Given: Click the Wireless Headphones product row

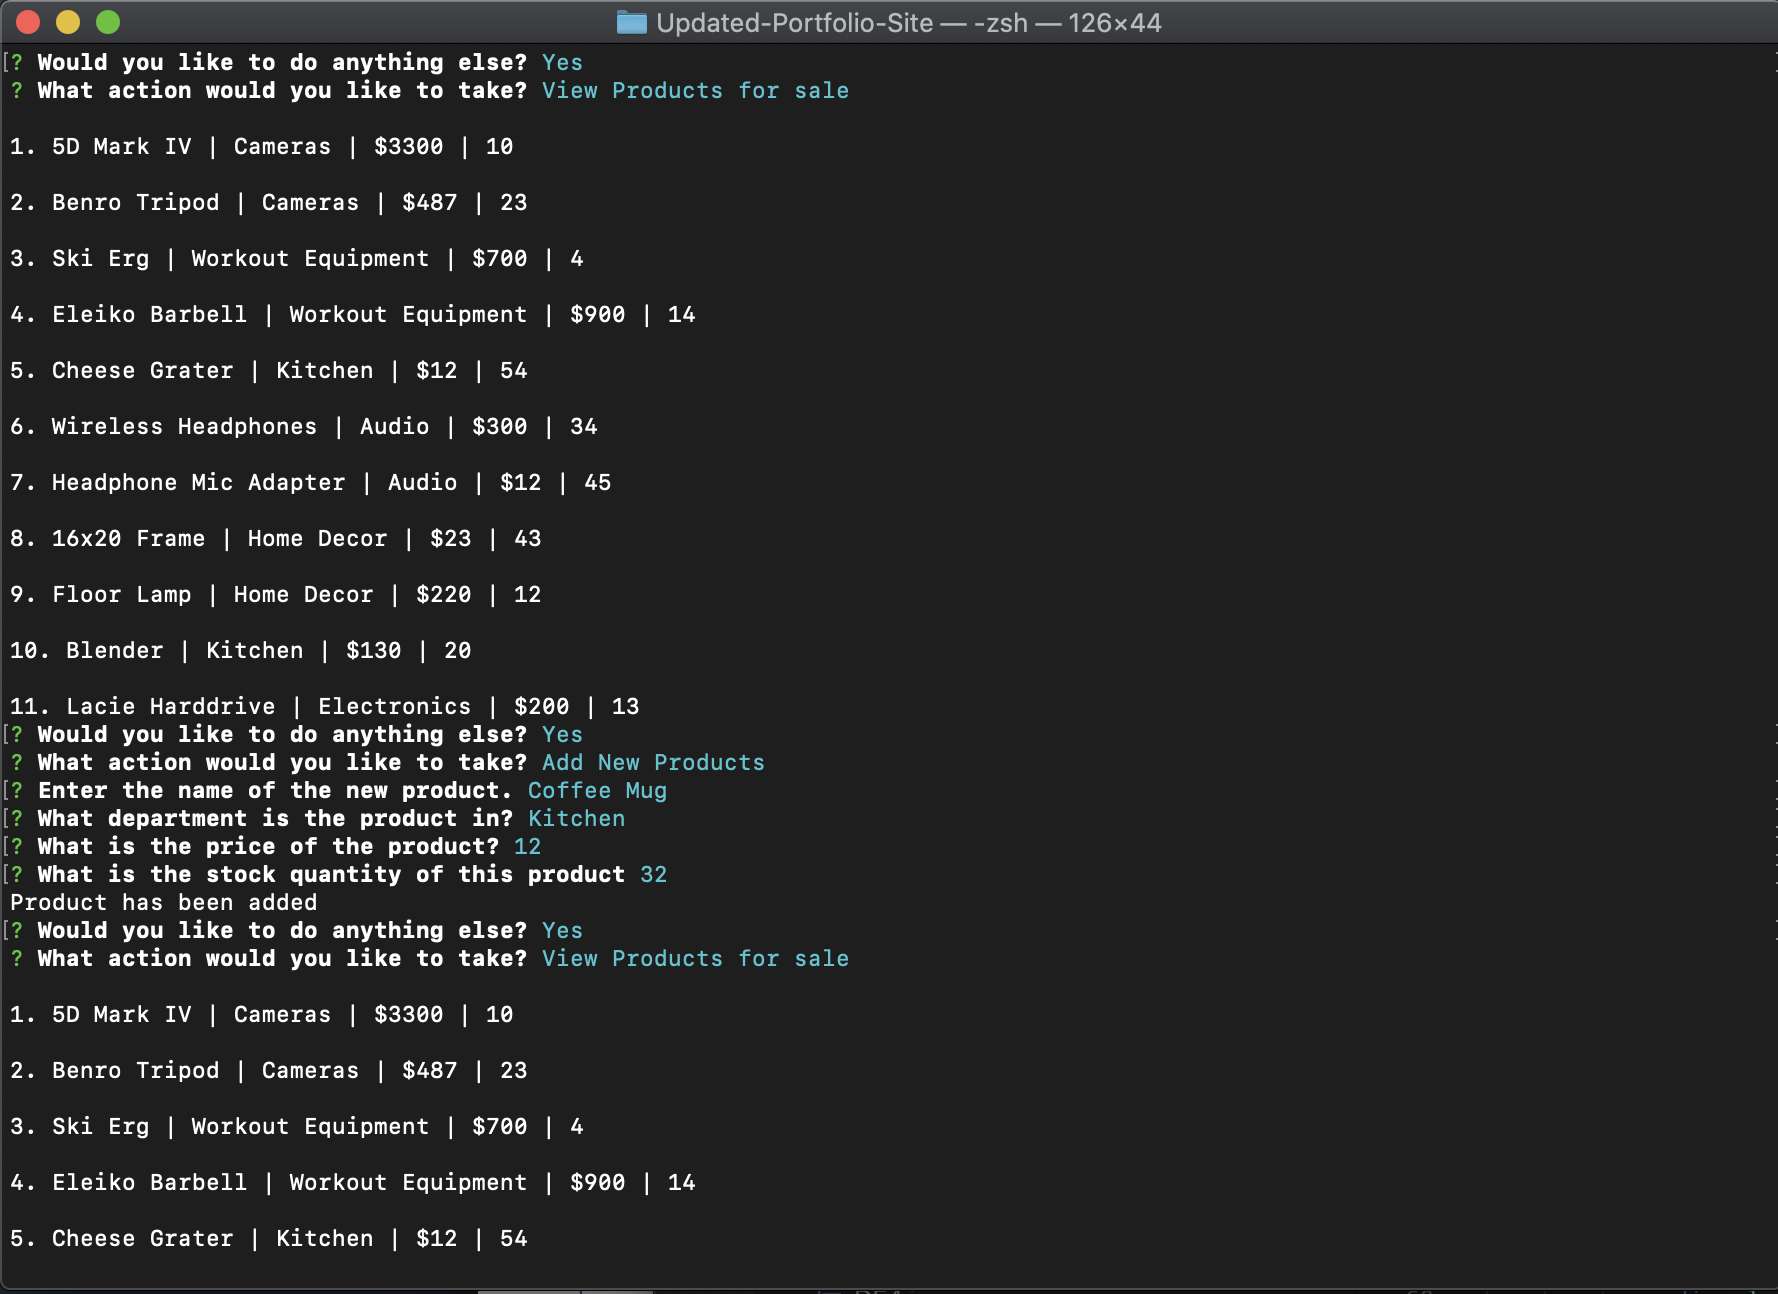Looking at the screenshot, I should click(303, 426).
